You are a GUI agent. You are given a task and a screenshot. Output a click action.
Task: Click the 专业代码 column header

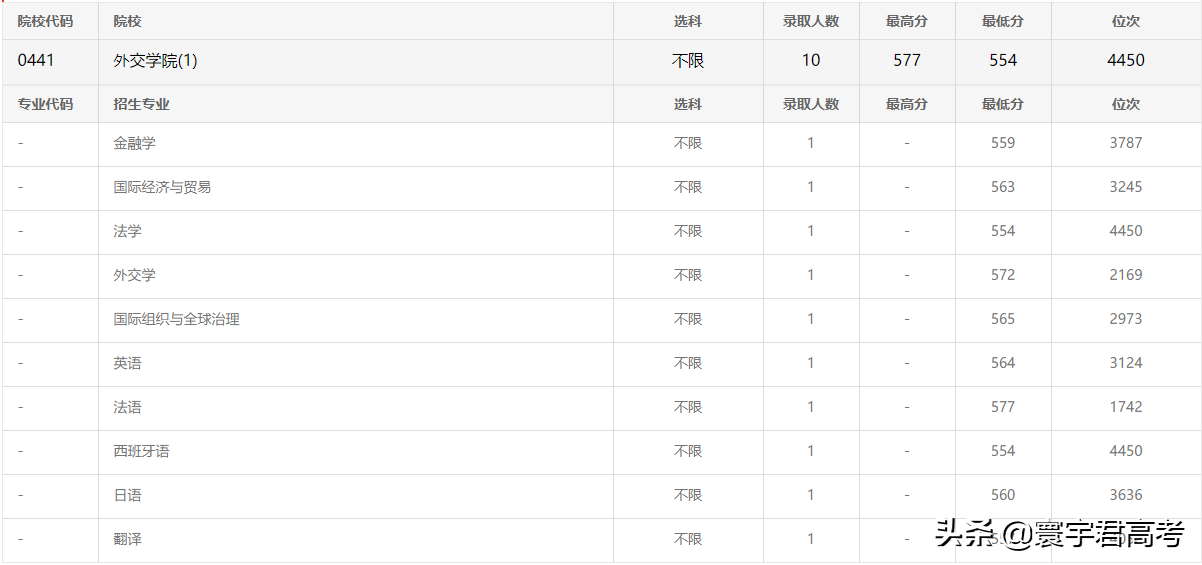45,104
